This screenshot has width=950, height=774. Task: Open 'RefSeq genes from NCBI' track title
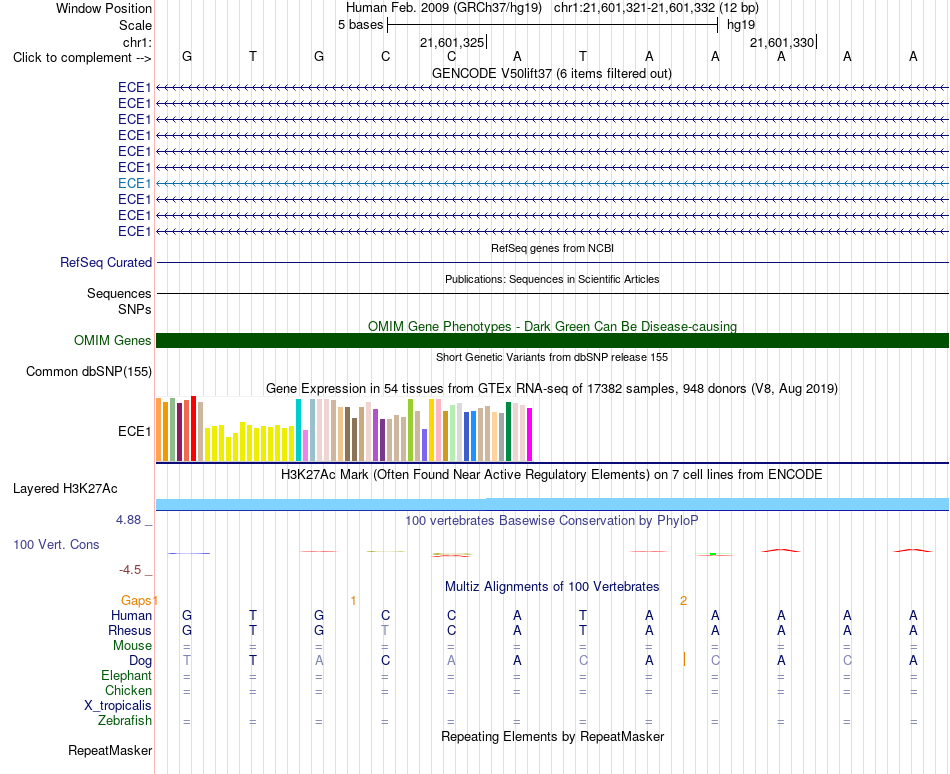pos(552,248)
